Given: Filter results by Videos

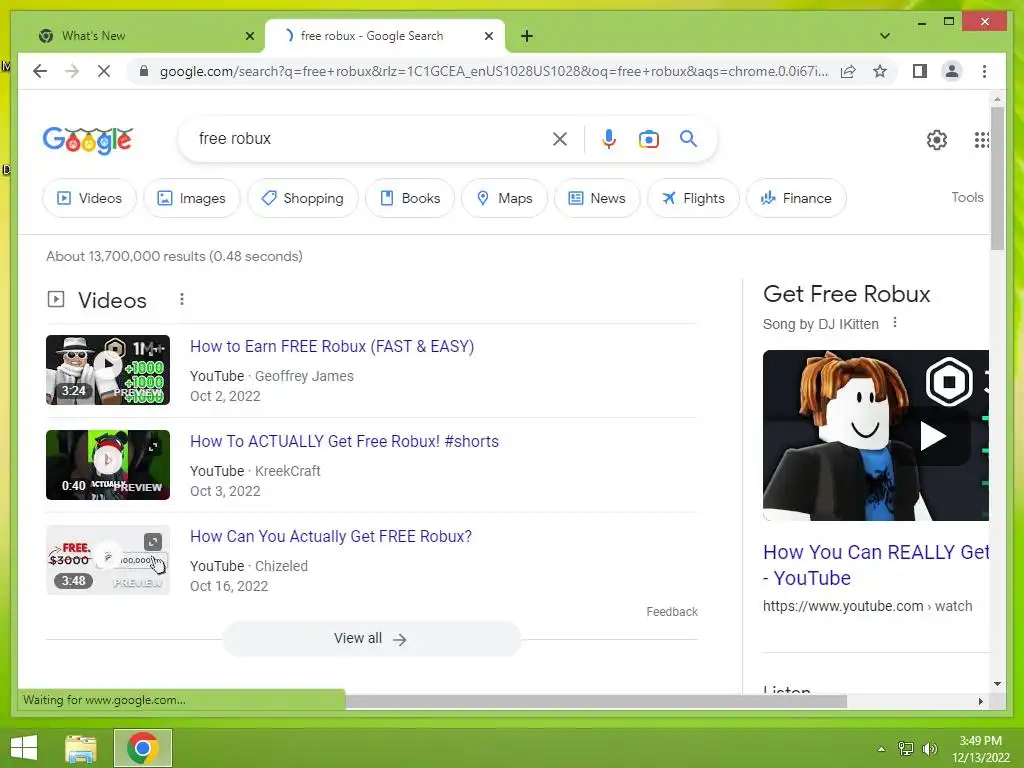Looking at the screenshot, I should pos(89,198).
